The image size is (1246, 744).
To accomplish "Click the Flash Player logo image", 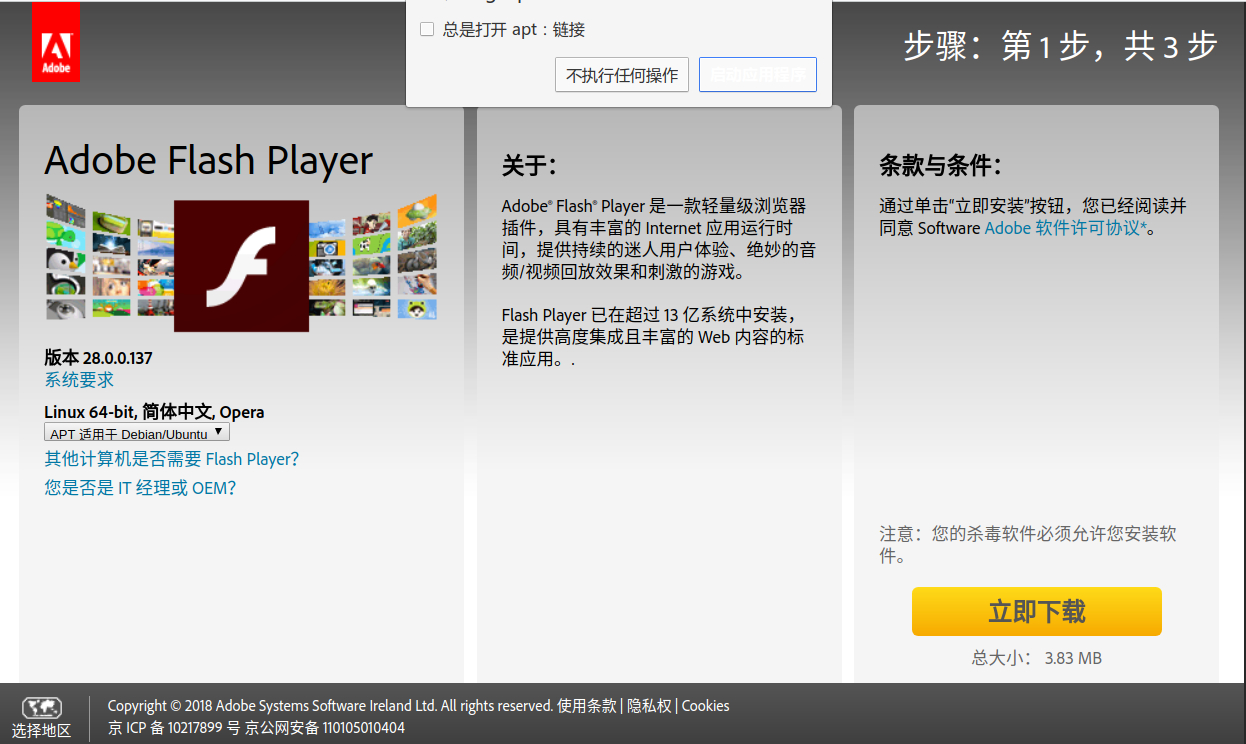I will point(241,266).
